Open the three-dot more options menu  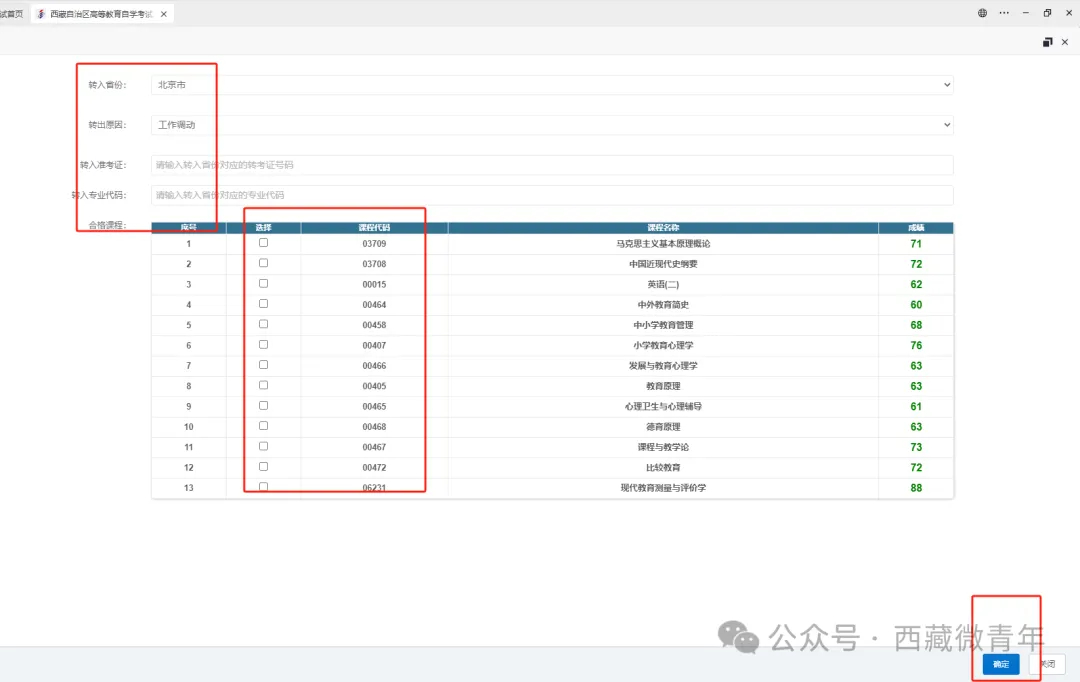point(1003,13)
